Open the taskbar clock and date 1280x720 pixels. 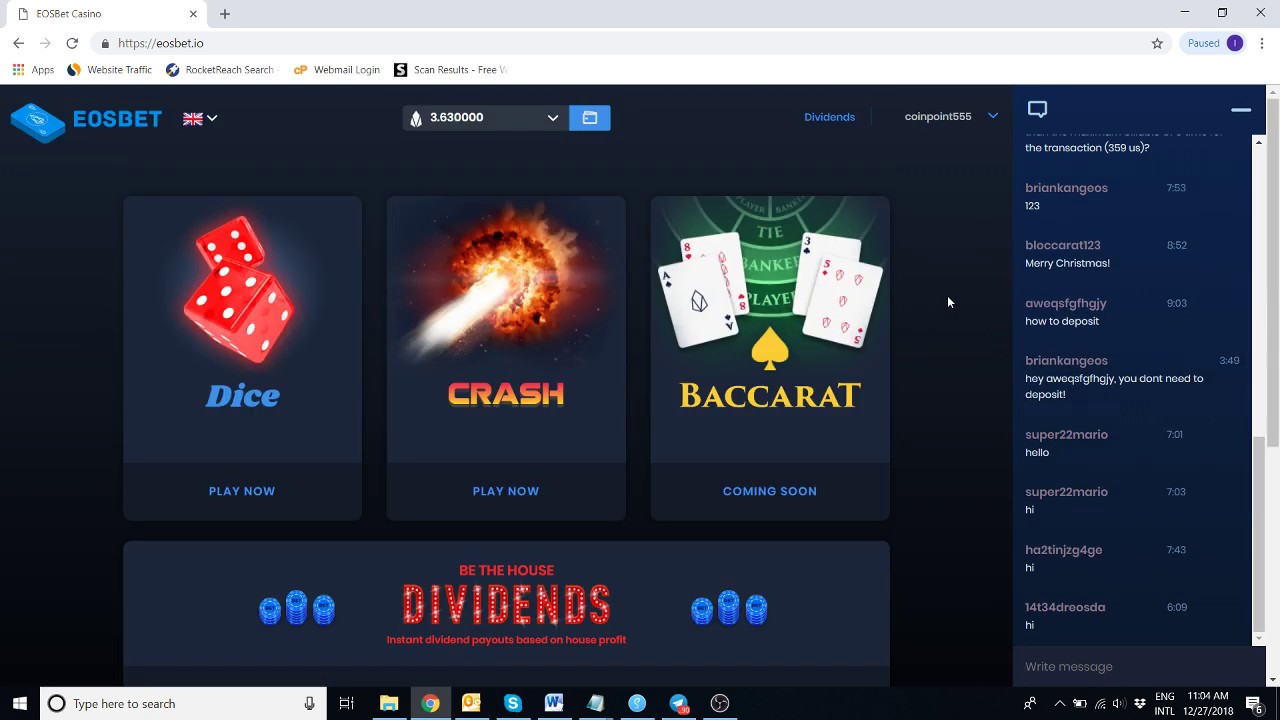(x=1208, y=704)
